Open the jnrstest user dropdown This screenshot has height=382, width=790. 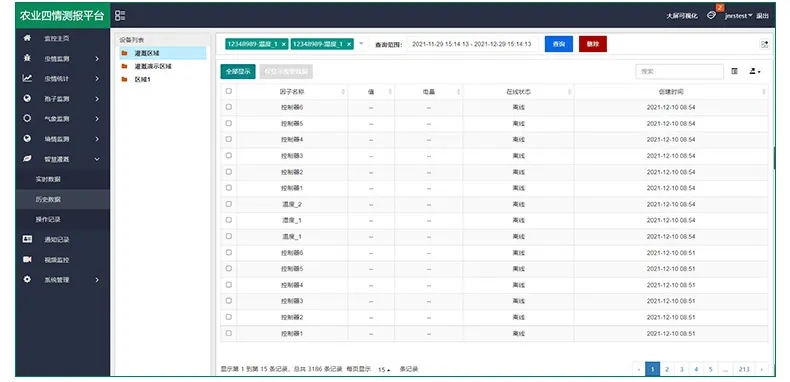point(738,16)
